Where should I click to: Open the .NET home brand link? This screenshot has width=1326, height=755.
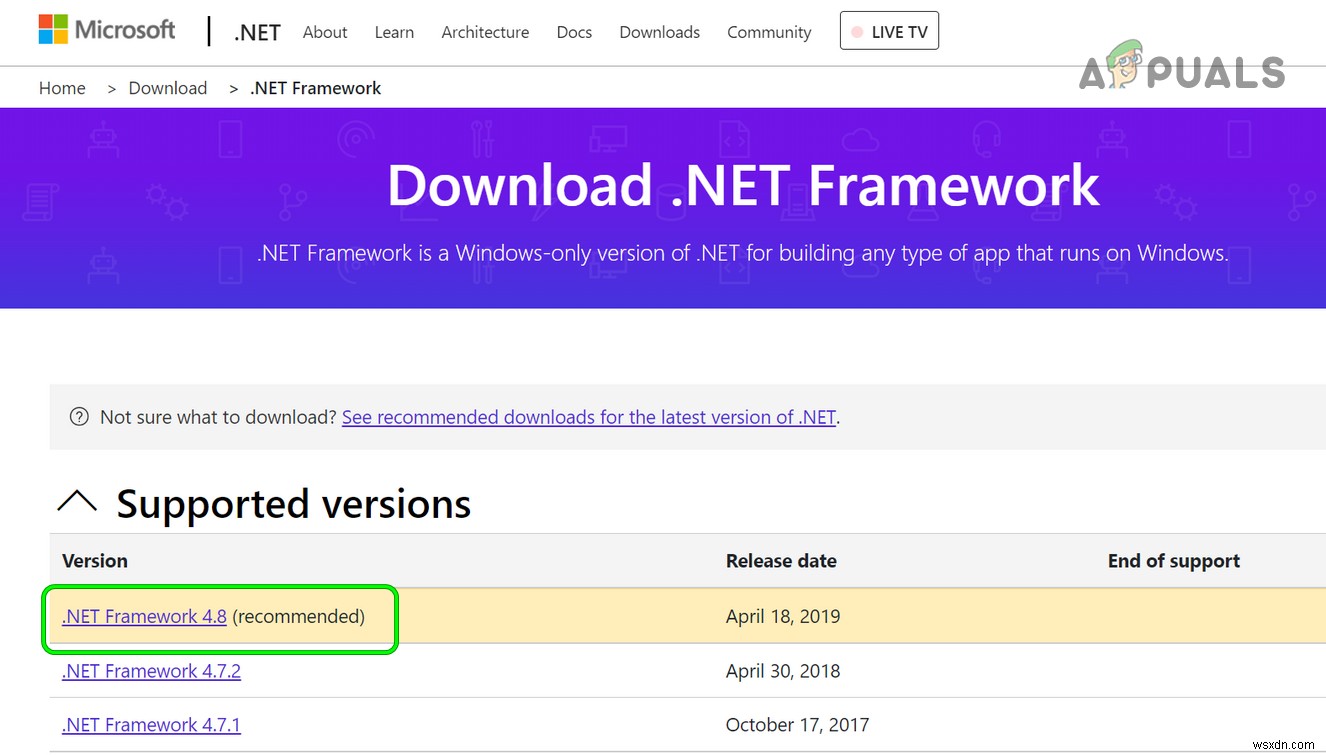(257, 32)
